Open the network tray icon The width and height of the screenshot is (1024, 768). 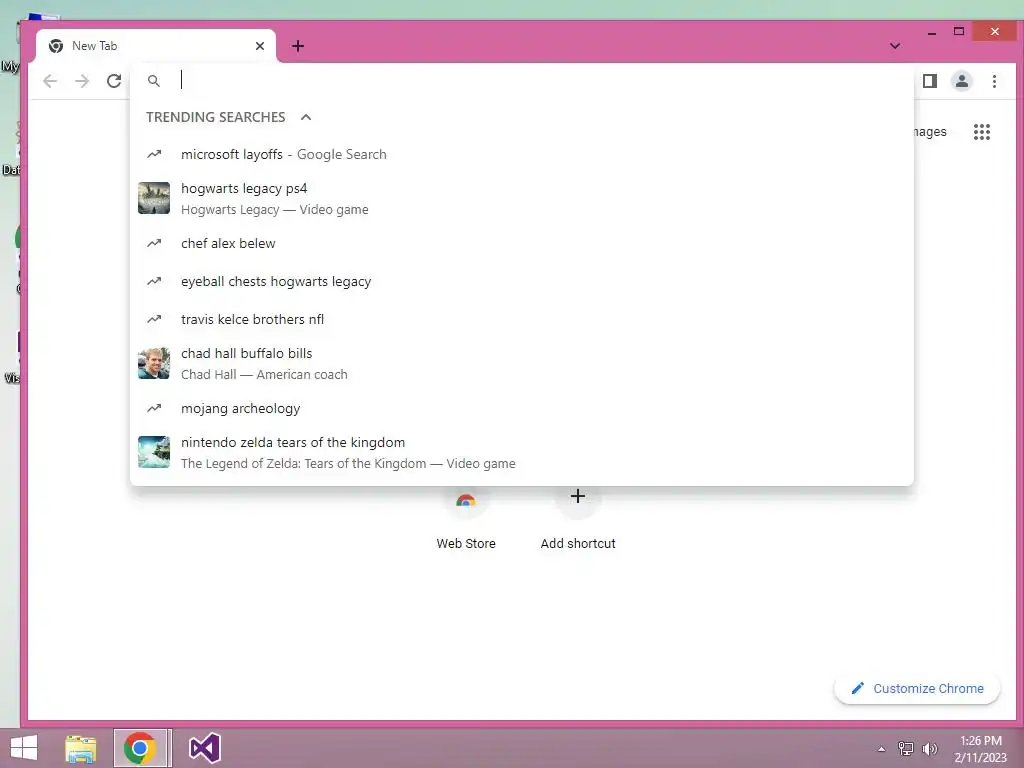tap(906, 749)
